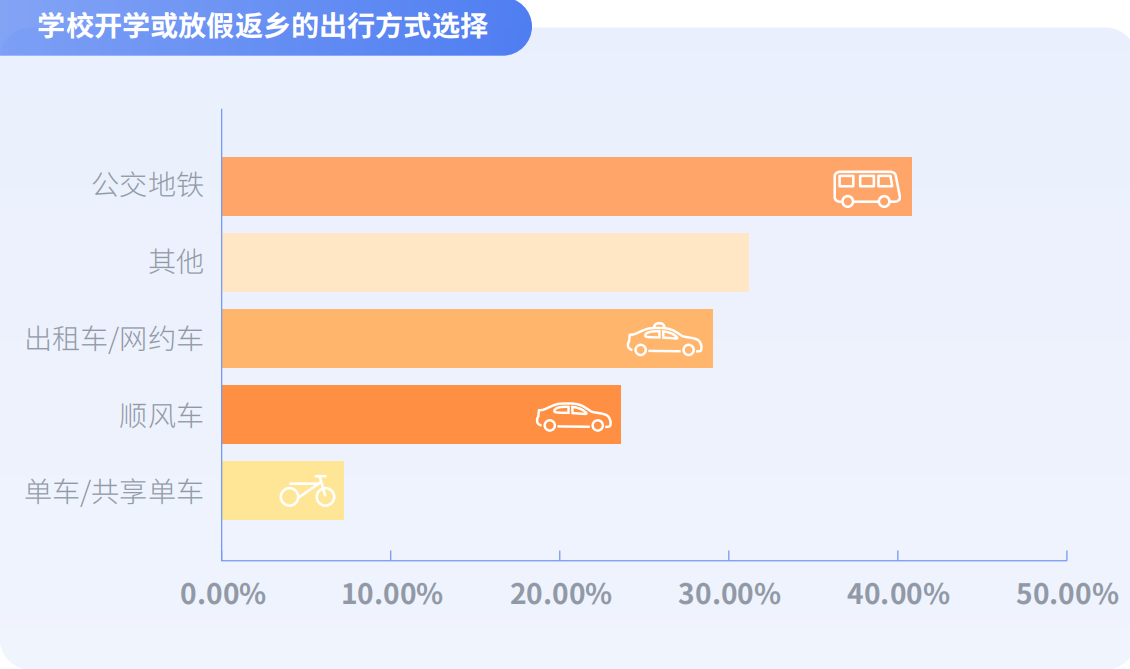Click the 单车/共享单车 category label
1130x669 pixels.
coord(115,491)
